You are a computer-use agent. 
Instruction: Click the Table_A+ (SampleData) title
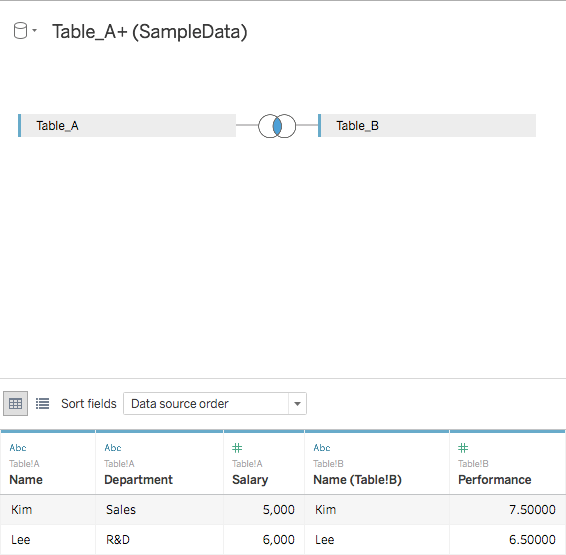pyautogui.click(x=150, y=32)
